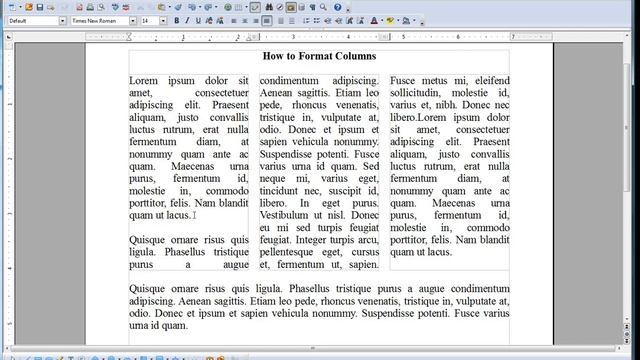The height and width of the screenshot is (360, 640).
Task: Align text left
Action: (x=234, y=21)
